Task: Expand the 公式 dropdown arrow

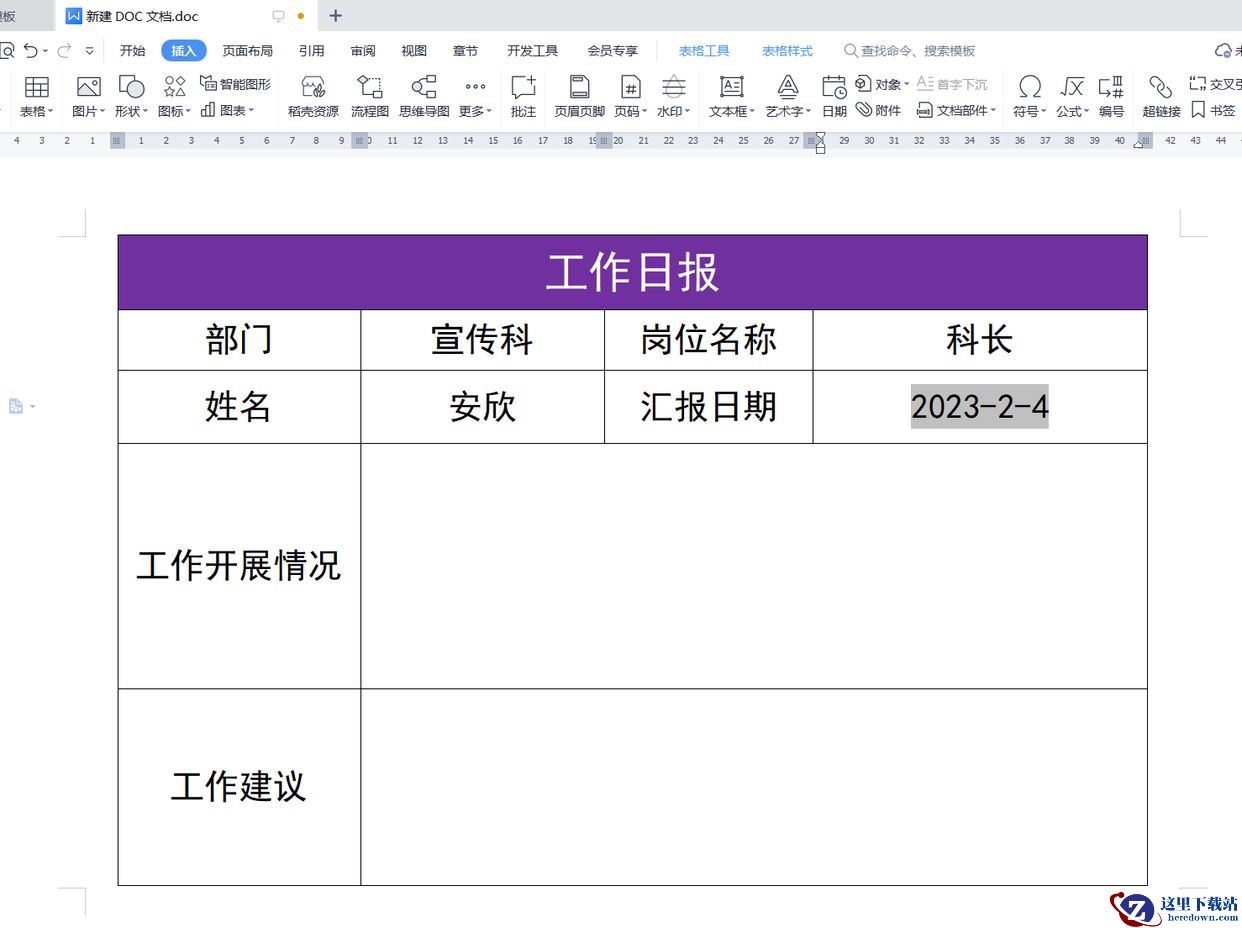Action: pos(1086,112)
